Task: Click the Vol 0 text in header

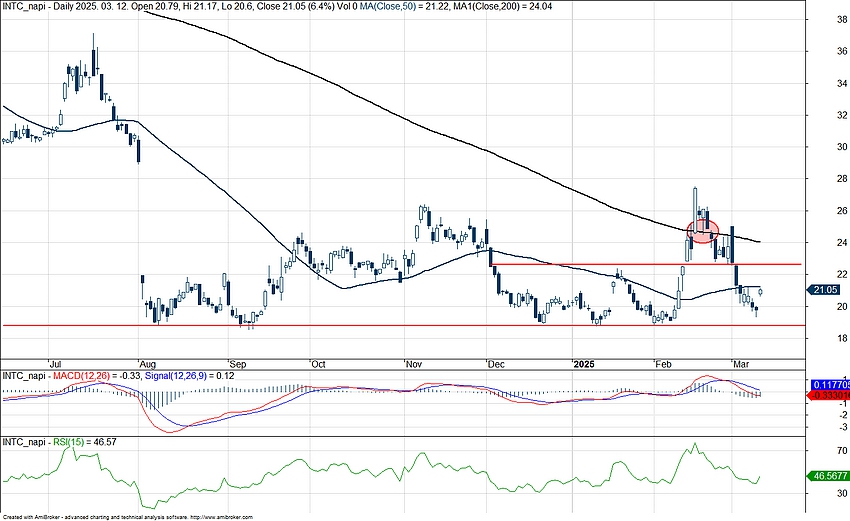Action: (x=348, y=7)
